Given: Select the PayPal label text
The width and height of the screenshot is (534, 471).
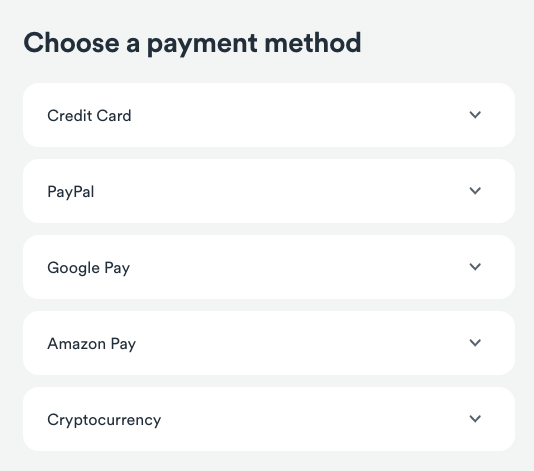Looking at the screenshot, I should (71, 192).
